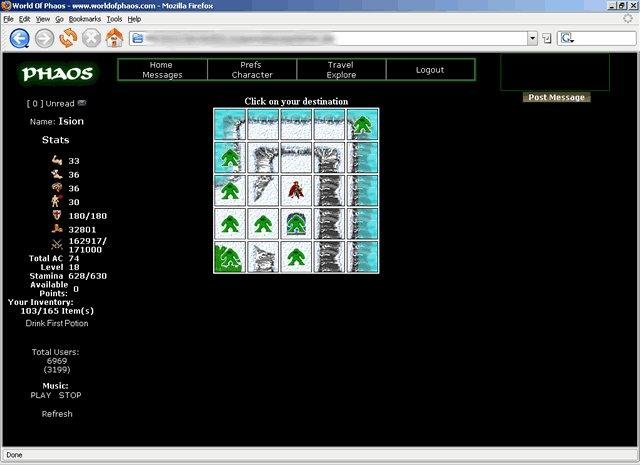Click the page icon in the address bar
Screen dimensions: 640x465
(x=138, y=38)
